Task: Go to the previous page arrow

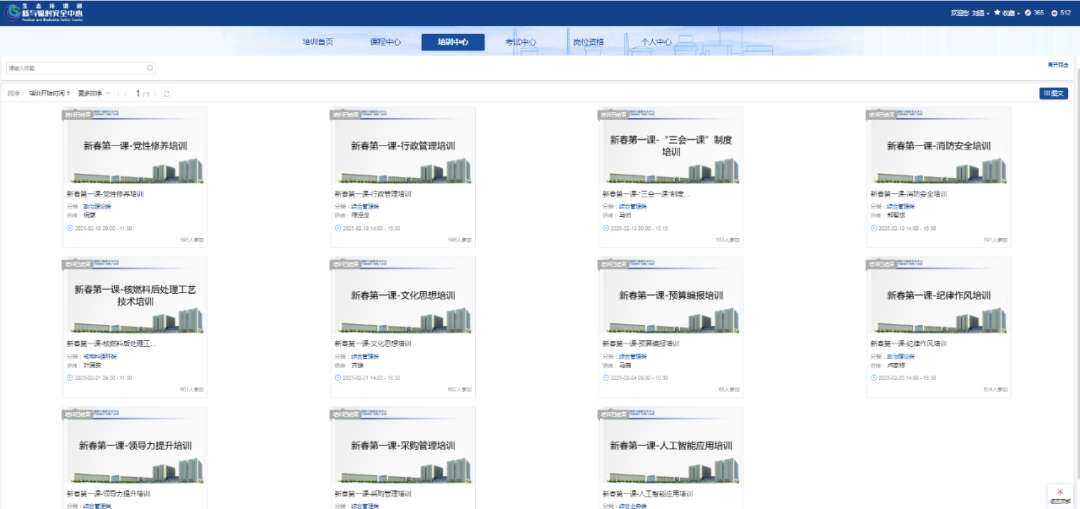Action: (126, 94)
